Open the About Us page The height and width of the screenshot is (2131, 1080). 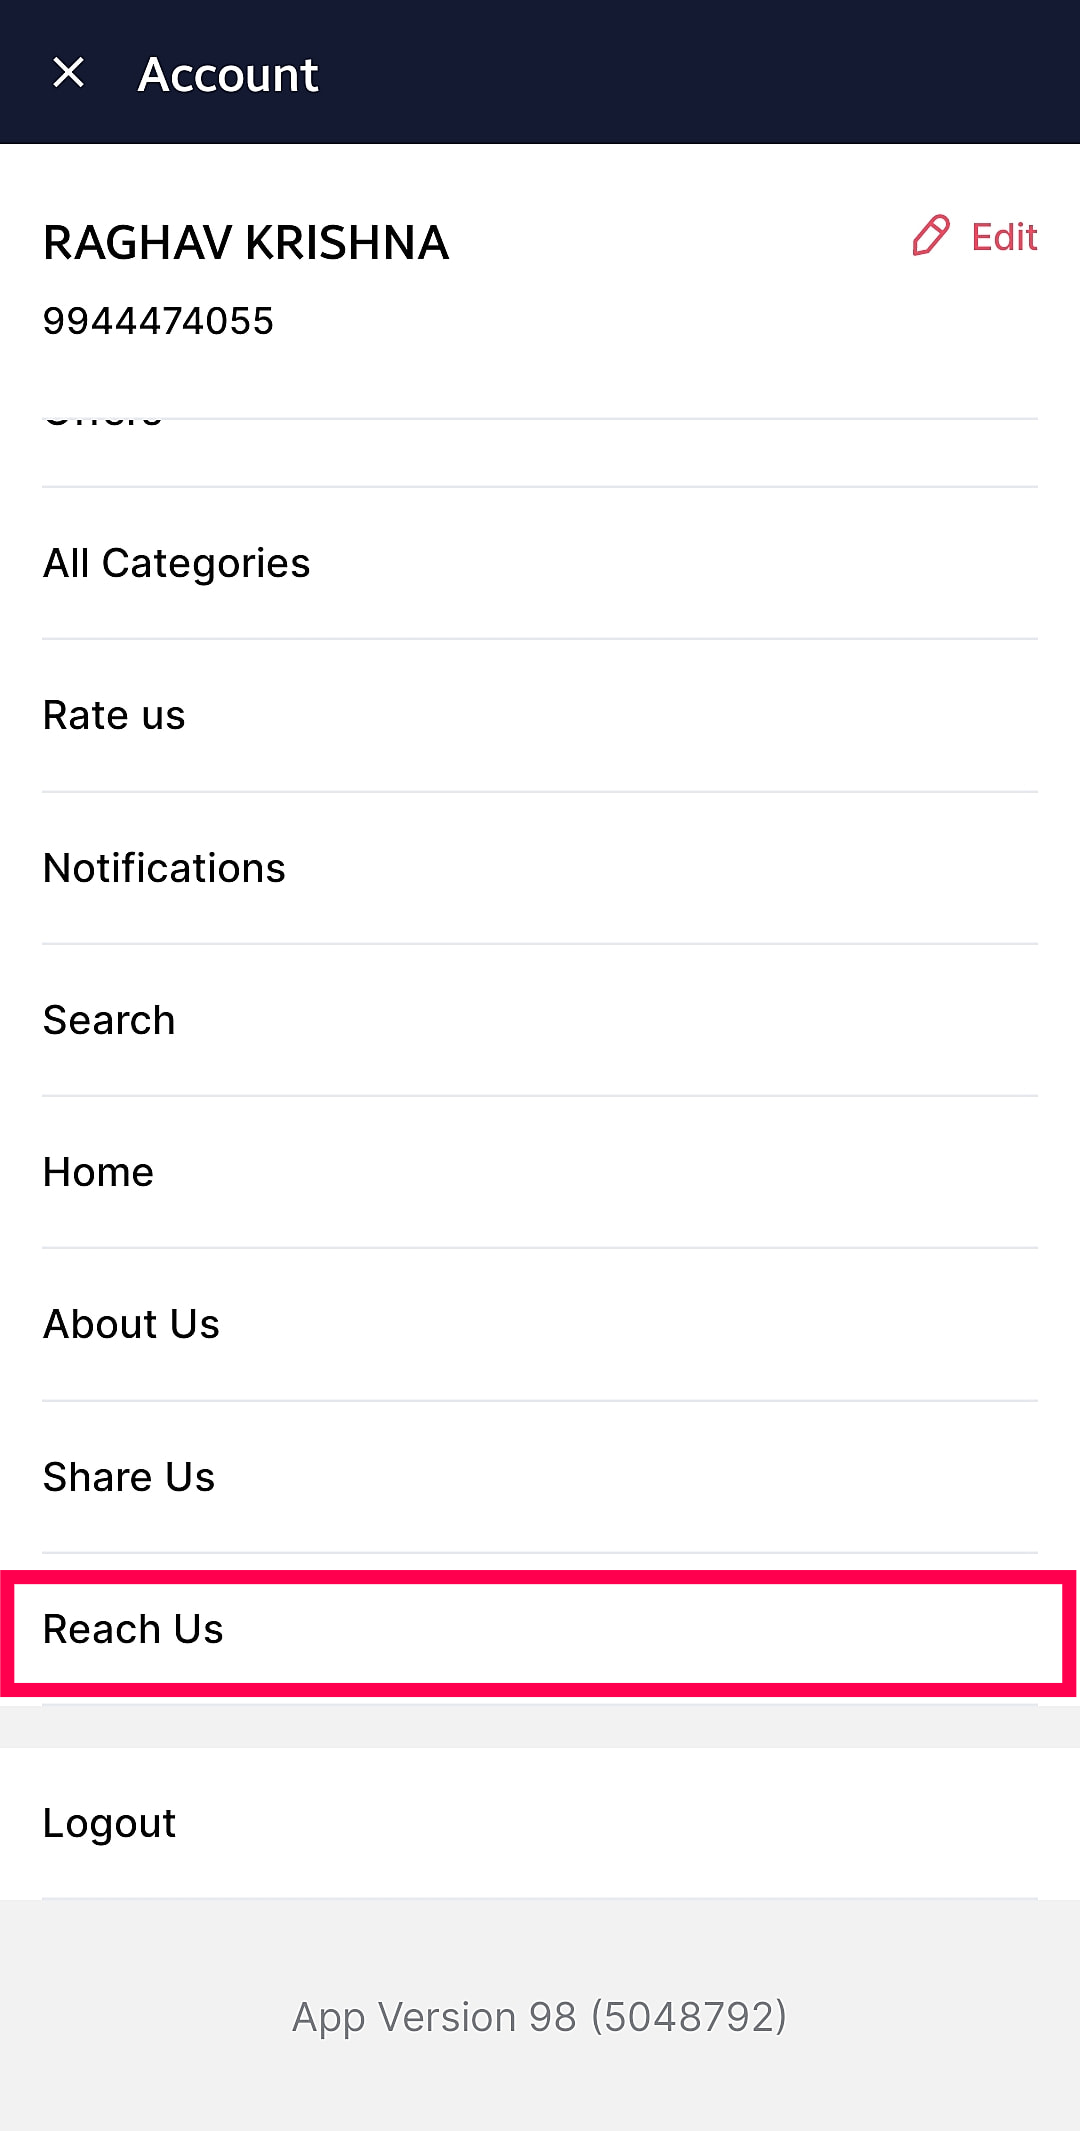tap(131, 1325)
